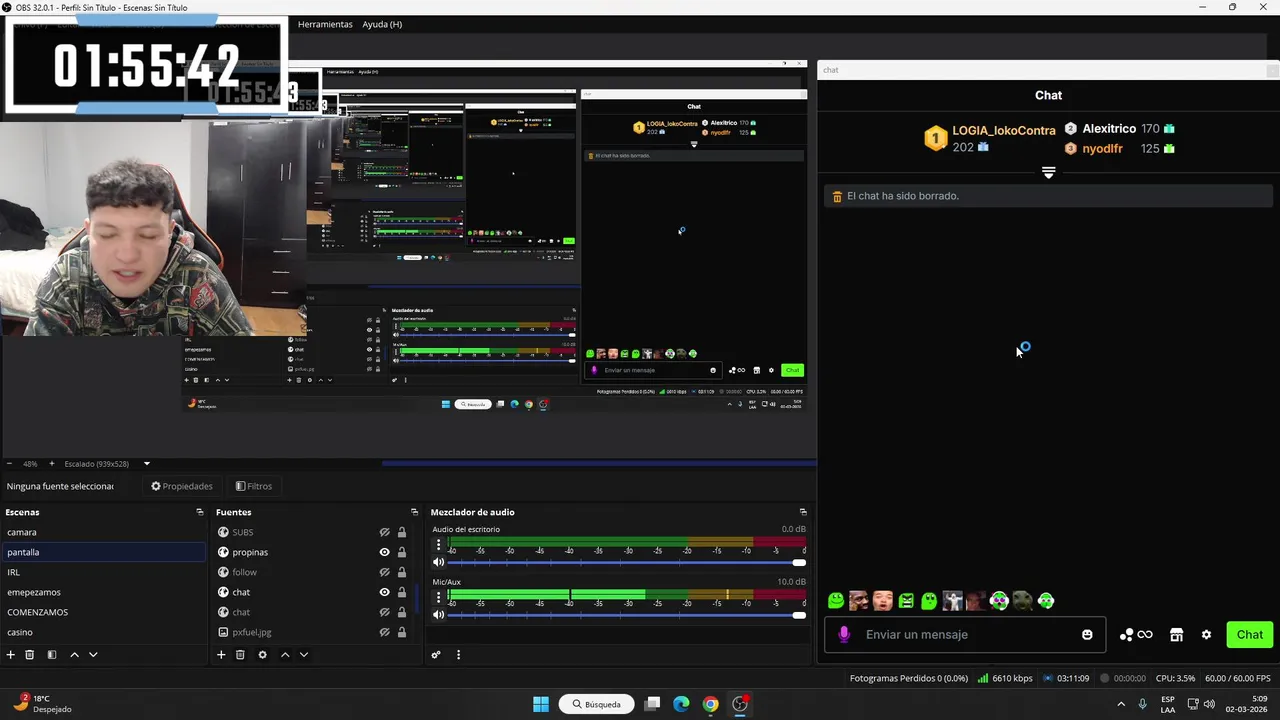Open options dots for Mic/Aux
Viewport: 1280px width, 720px height.
(438, 598)
